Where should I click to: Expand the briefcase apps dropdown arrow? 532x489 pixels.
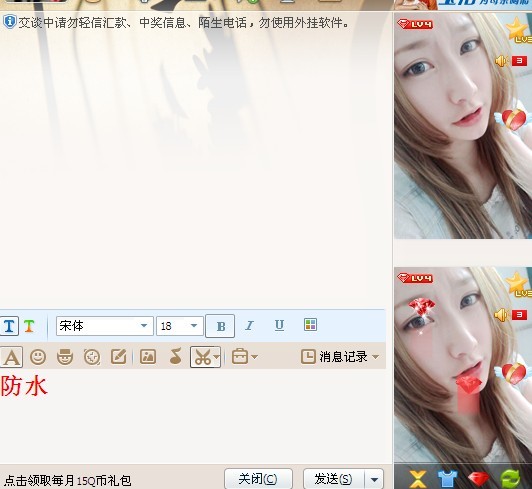(x=255, y=357)
